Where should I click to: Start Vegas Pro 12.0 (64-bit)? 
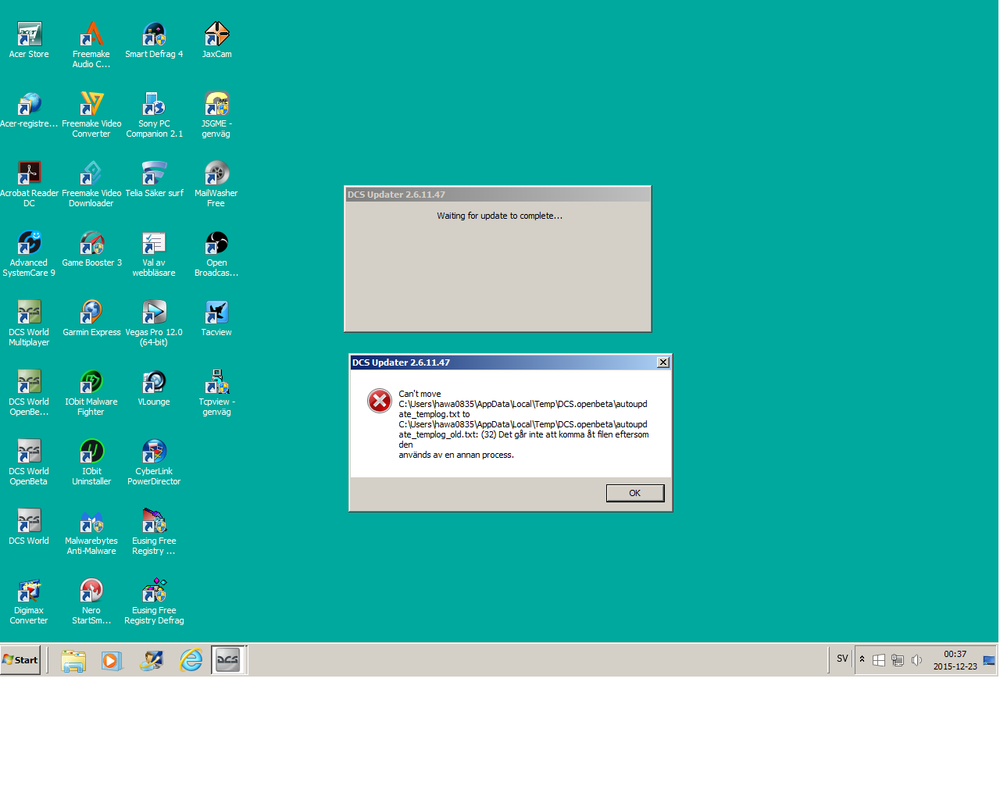tap(154, 310)
